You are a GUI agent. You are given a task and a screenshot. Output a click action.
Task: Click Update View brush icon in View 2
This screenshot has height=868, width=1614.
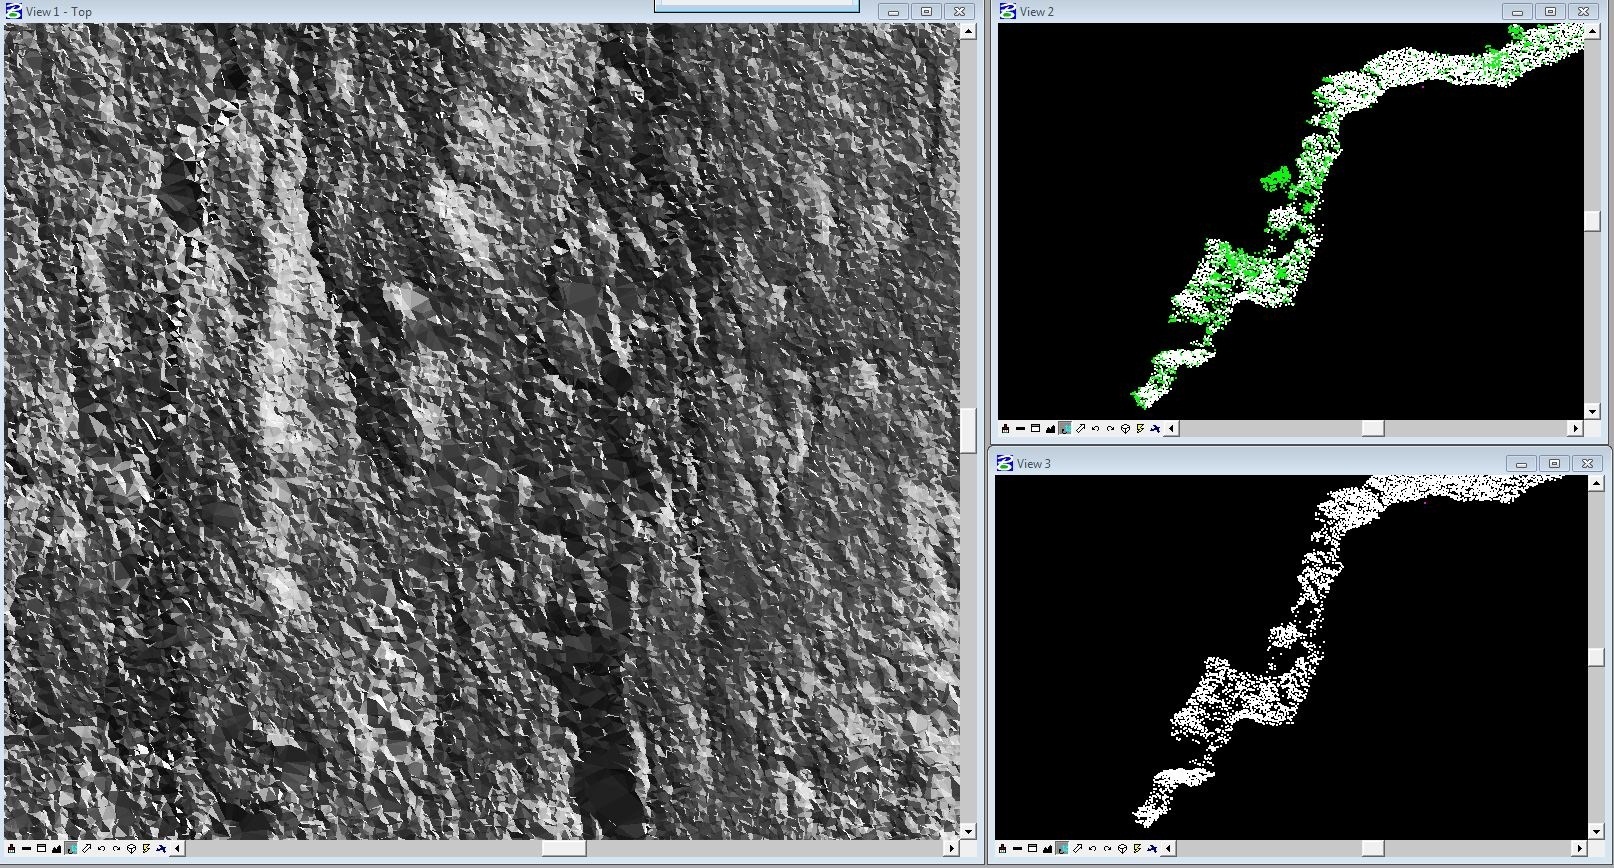[x=1005, y=429]
